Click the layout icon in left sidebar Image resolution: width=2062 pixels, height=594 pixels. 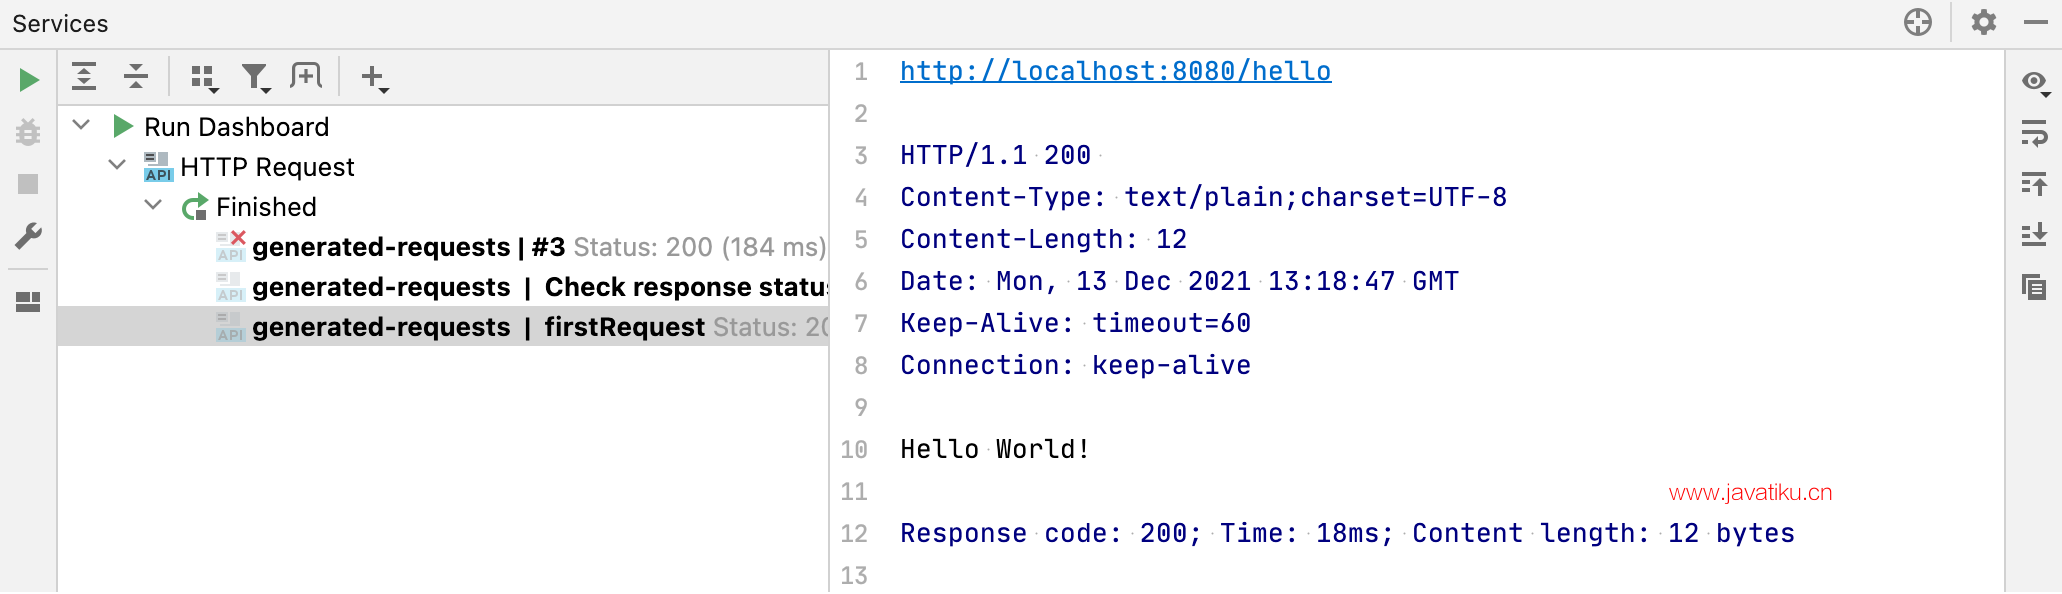tap(28, 302)
